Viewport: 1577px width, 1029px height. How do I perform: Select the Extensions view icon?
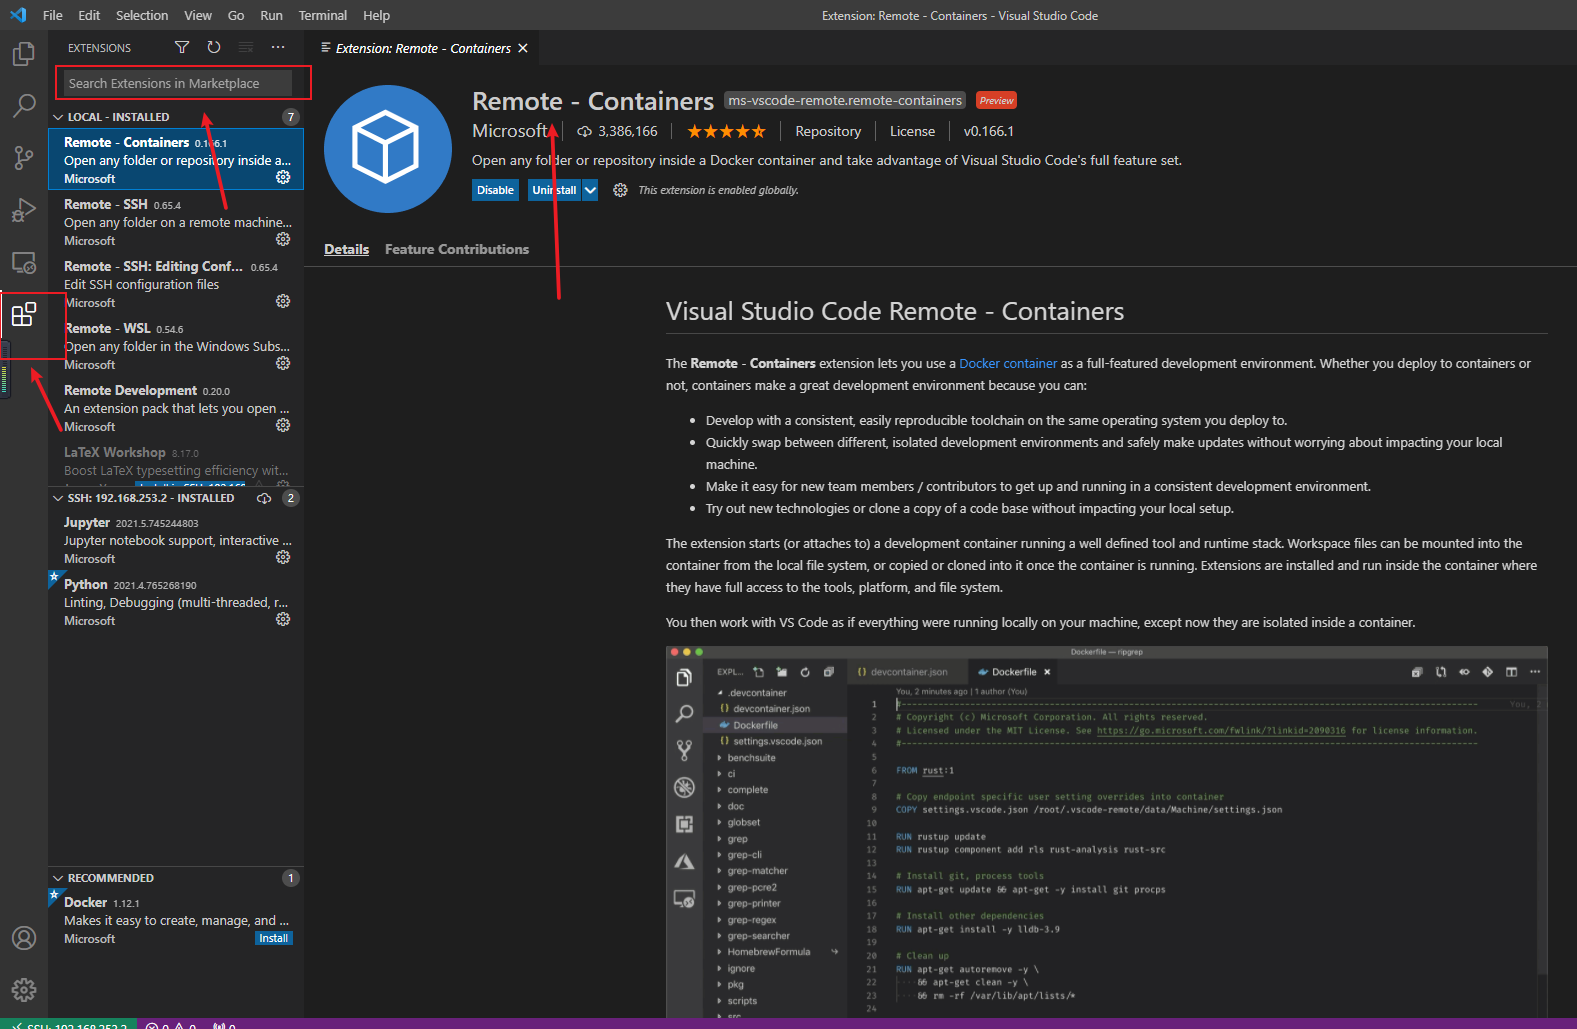(x=24, y=315)
